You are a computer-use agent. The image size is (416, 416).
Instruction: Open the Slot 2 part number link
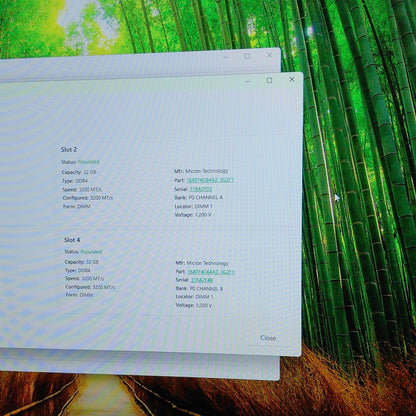[210, 180]
